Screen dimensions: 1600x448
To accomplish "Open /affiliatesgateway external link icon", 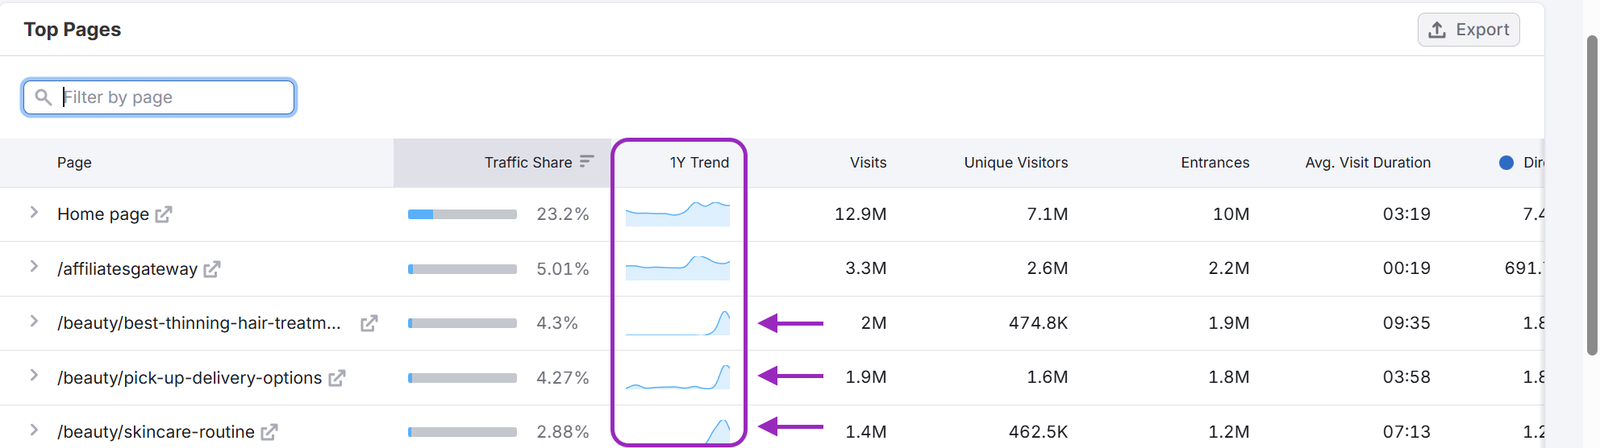I will click(x=212, y=269).
